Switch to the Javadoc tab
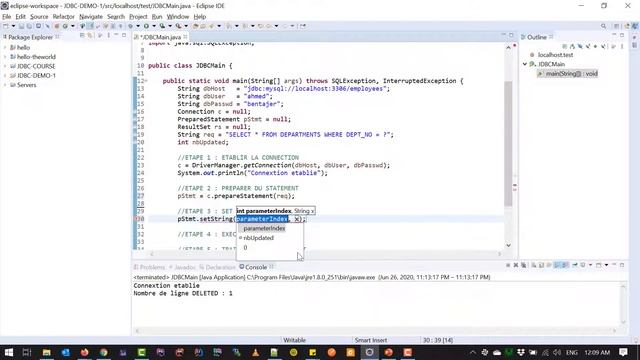This screenshot has width=640, height=360. (x=182, y=267)
